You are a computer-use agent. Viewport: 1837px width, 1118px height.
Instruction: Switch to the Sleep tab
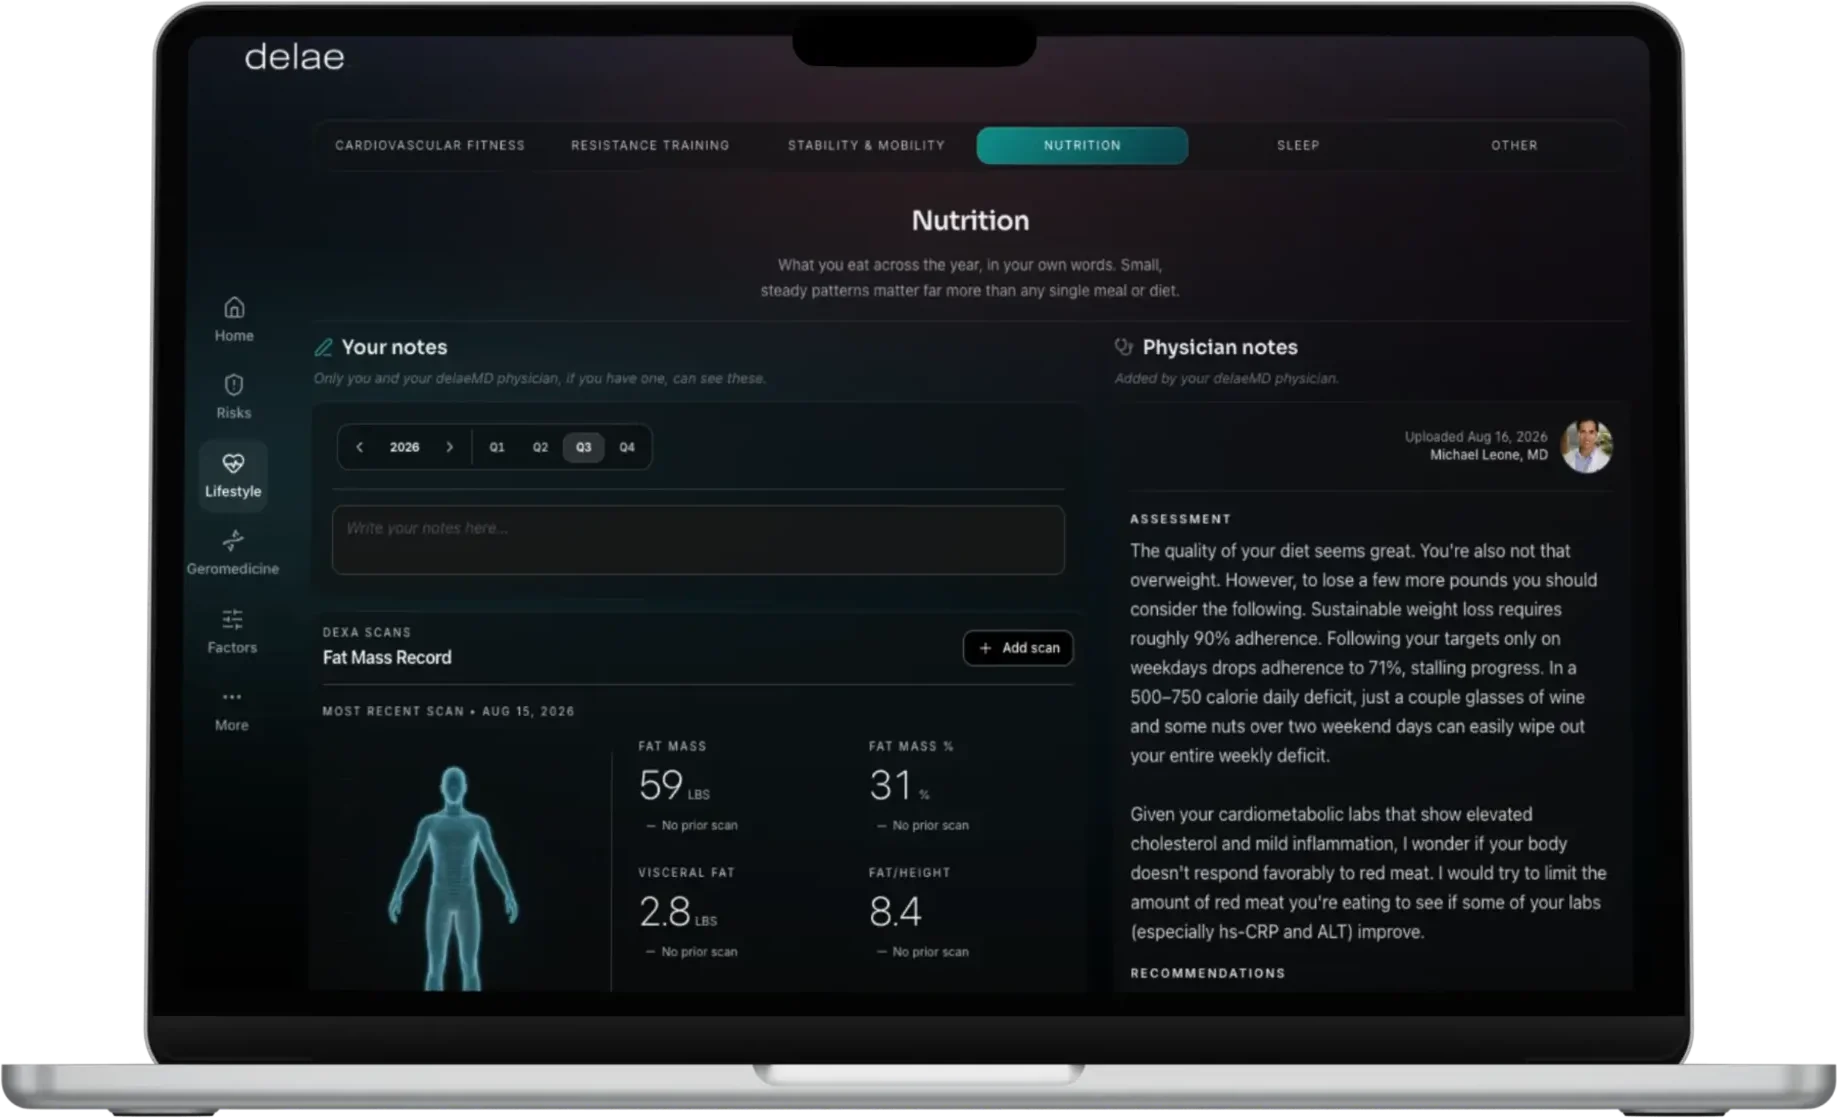pos(1298,145)
